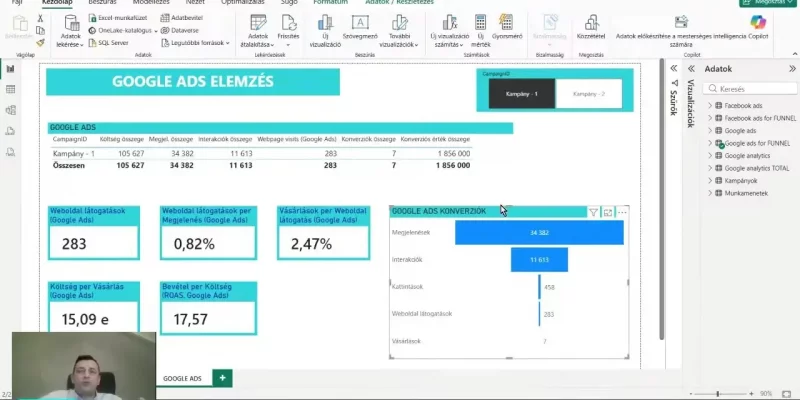Screen dimensions: 800x400
Task: Expand Facebook ads table
Action: point(710,106)
